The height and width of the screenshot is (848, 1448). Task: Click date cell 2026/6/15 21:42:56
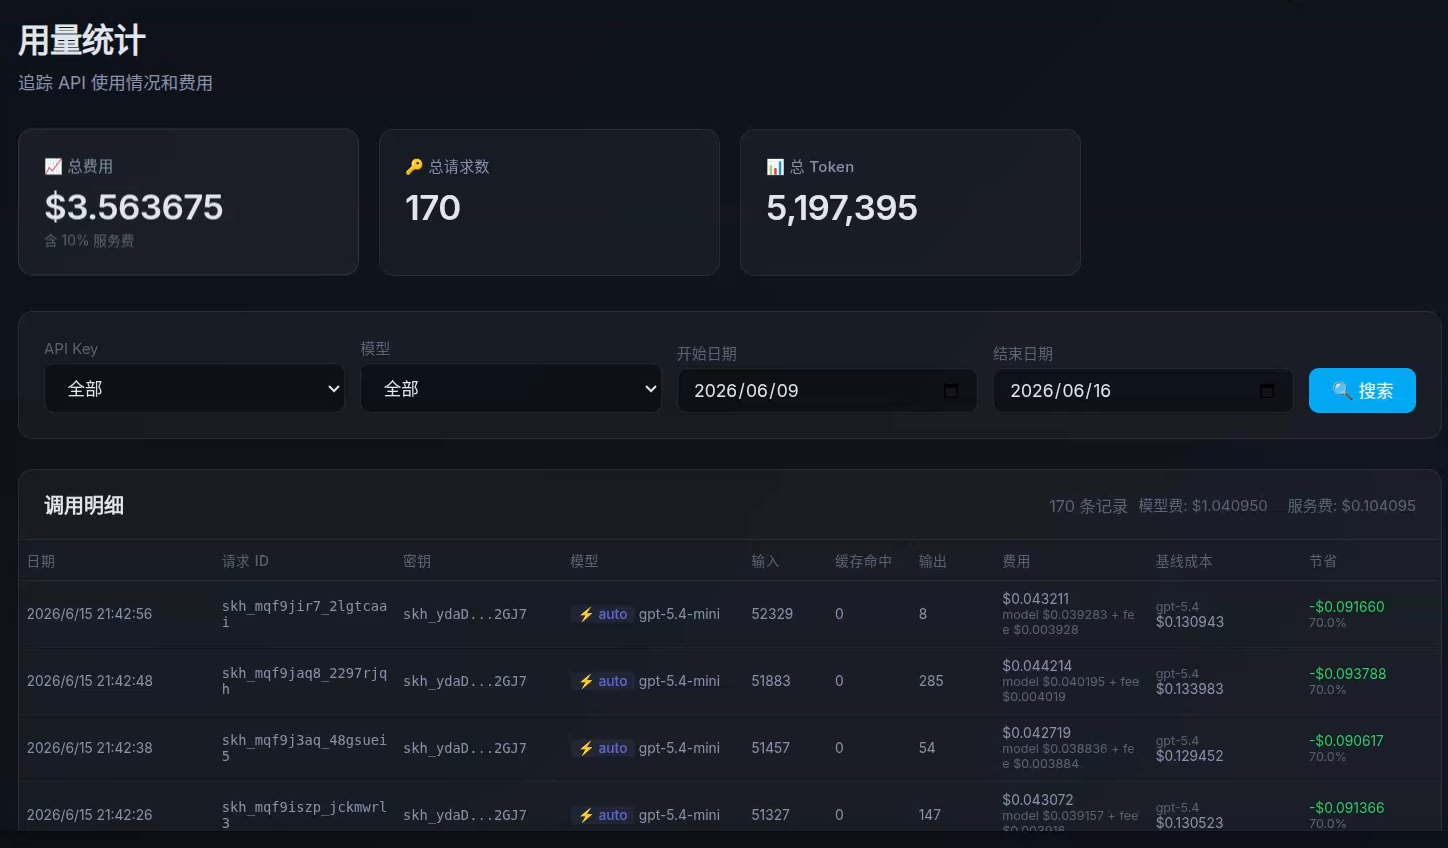pos(90,614)
